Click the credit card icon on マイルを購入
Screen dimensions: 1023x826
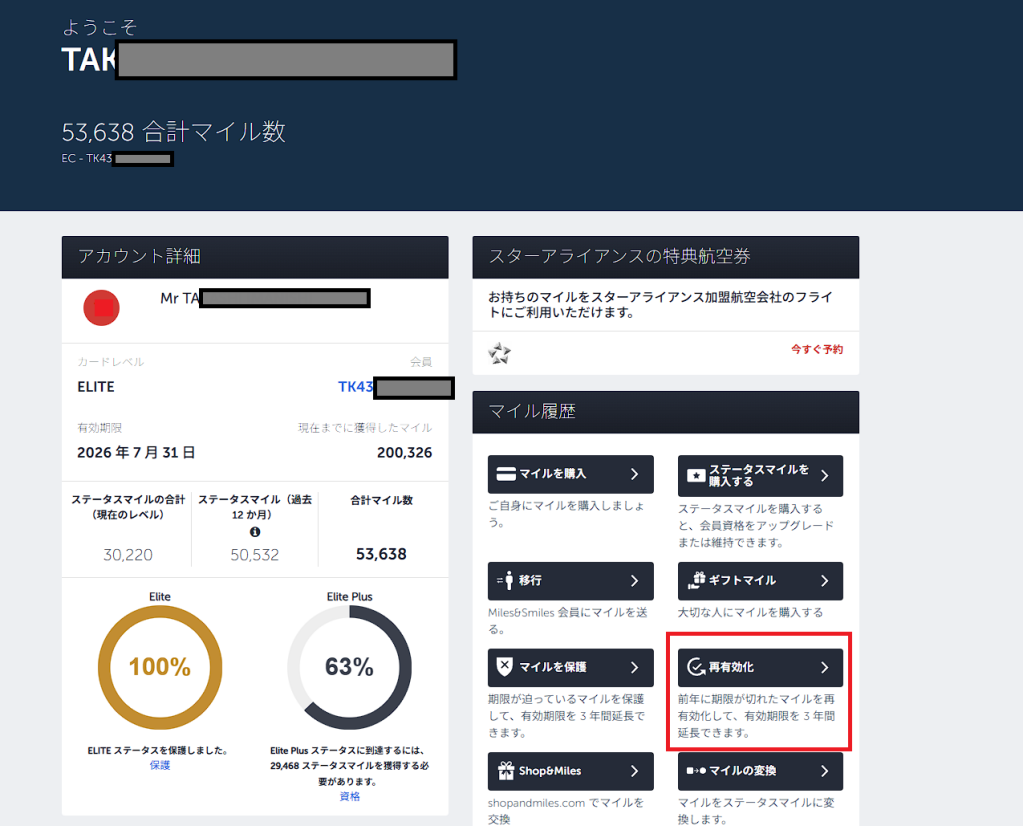click(506, 474)
